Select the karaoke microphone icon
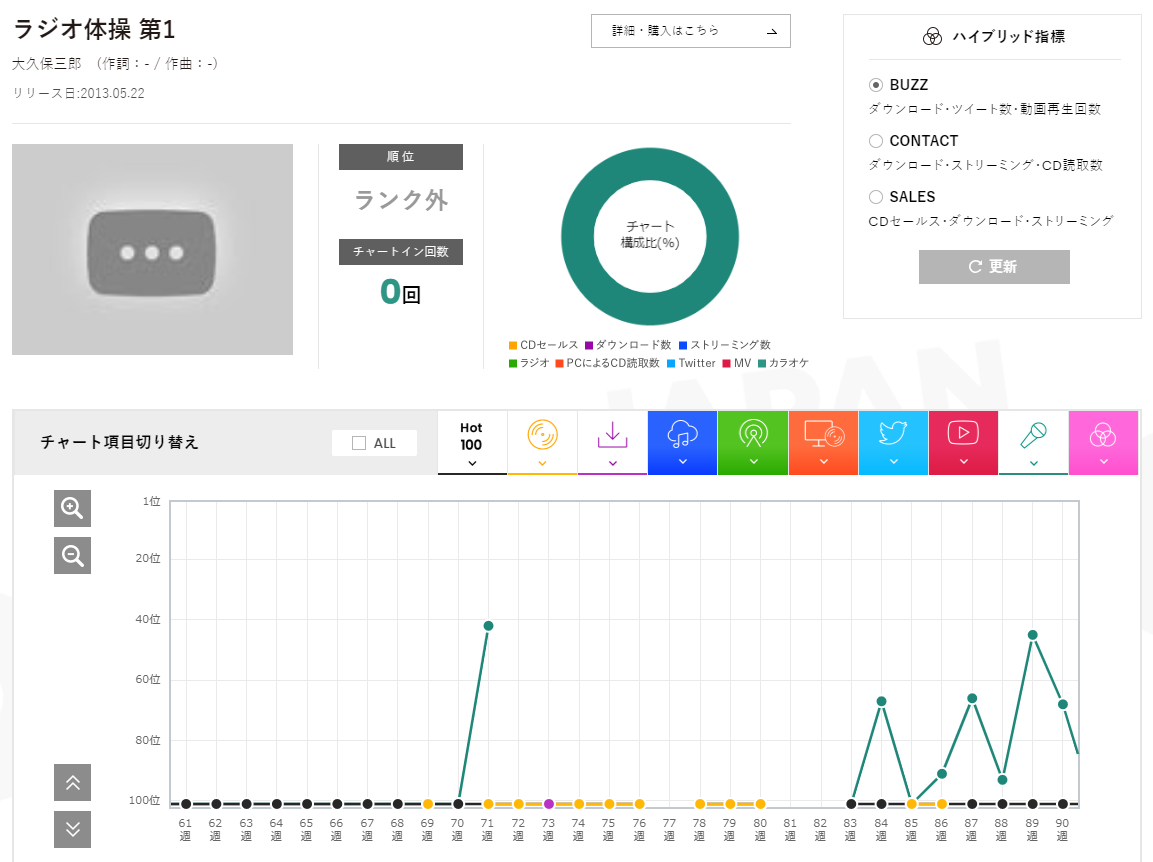 [x=1033, y=435]
